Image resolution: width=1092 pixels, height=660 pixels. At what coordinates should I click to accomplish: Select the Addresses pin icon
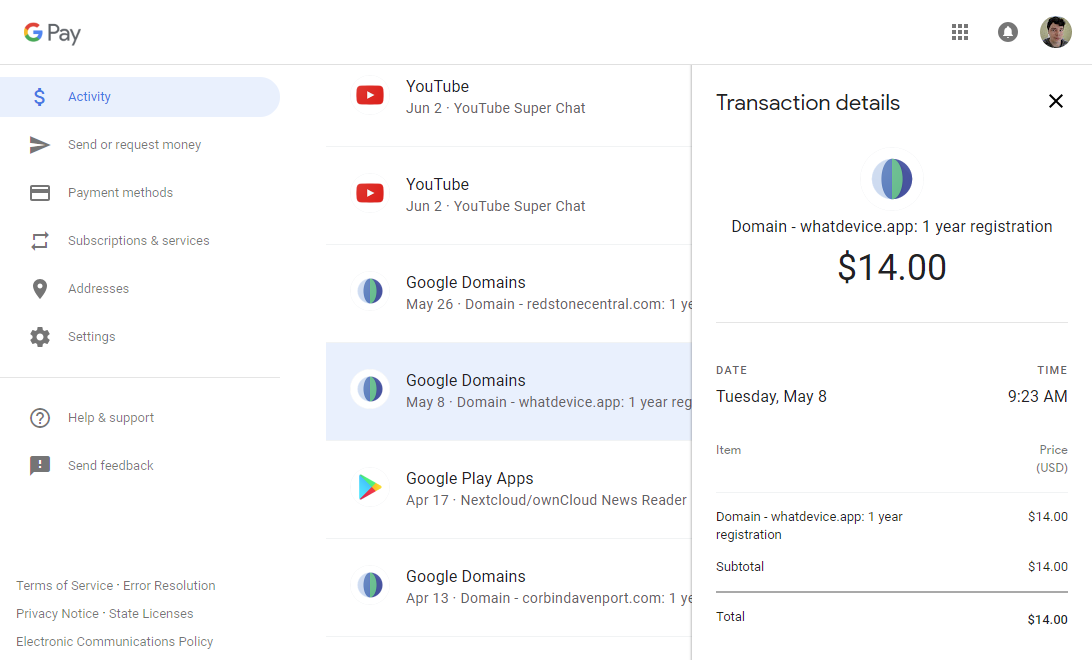tap(39, 288)
